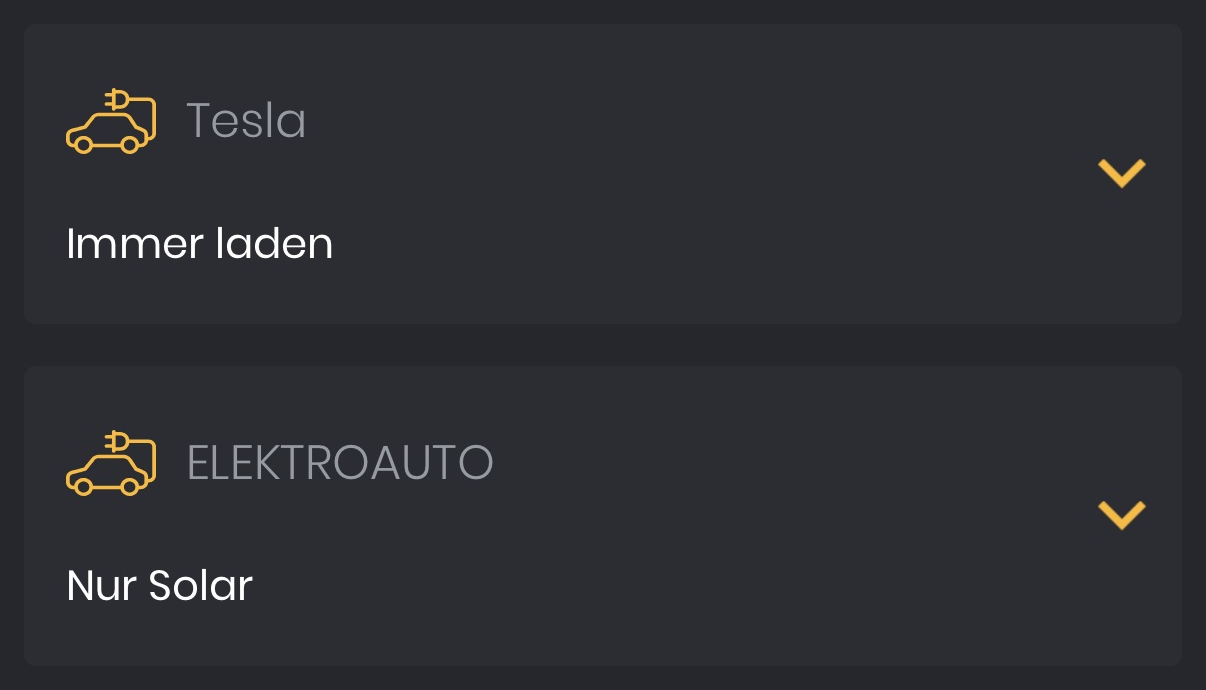Click the Tesla electric car icon
This screenshot has height=690, width=1206.
point(111,121)
